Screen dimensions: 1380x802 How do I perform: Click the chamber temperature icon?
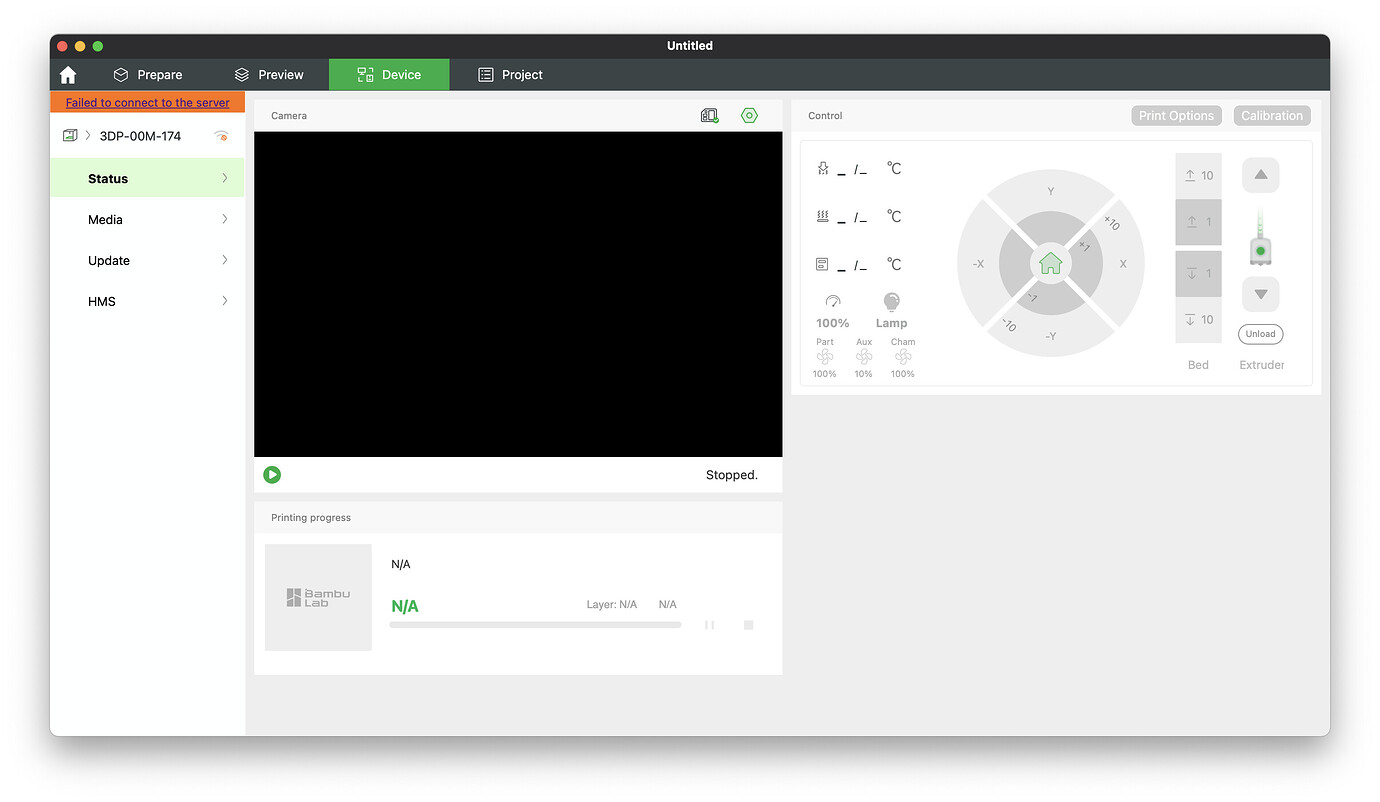coord(822,264)
